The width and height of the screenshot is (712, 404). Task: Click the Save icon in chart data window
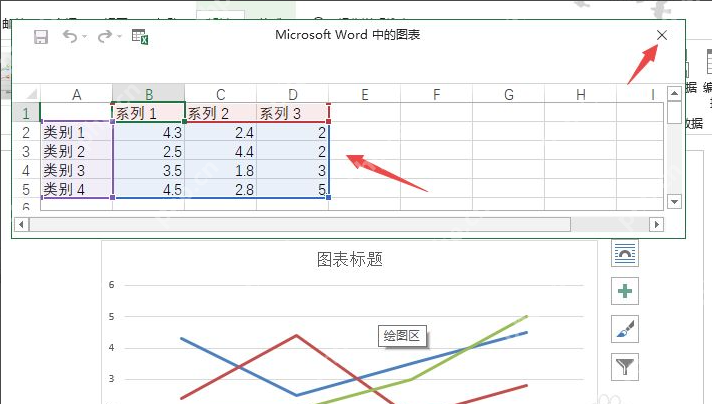pyautogui.click(x=41, y=37)
